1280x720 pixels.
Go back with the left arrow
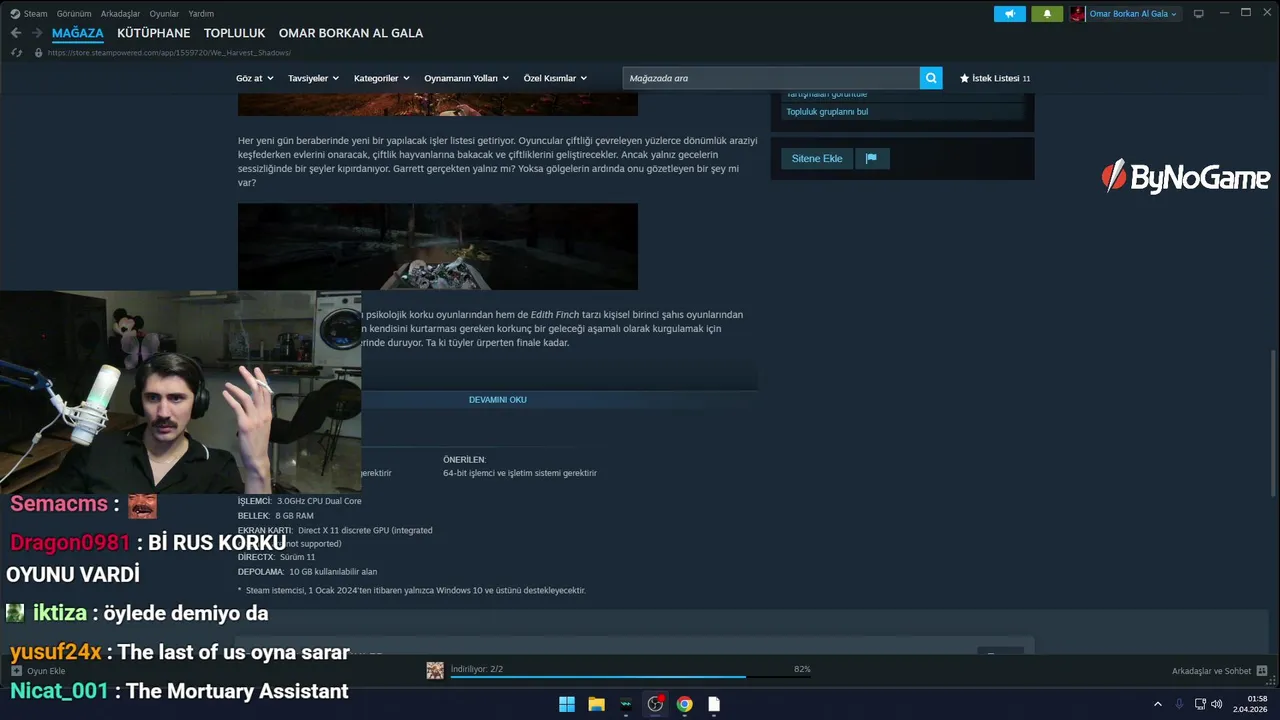16,33
